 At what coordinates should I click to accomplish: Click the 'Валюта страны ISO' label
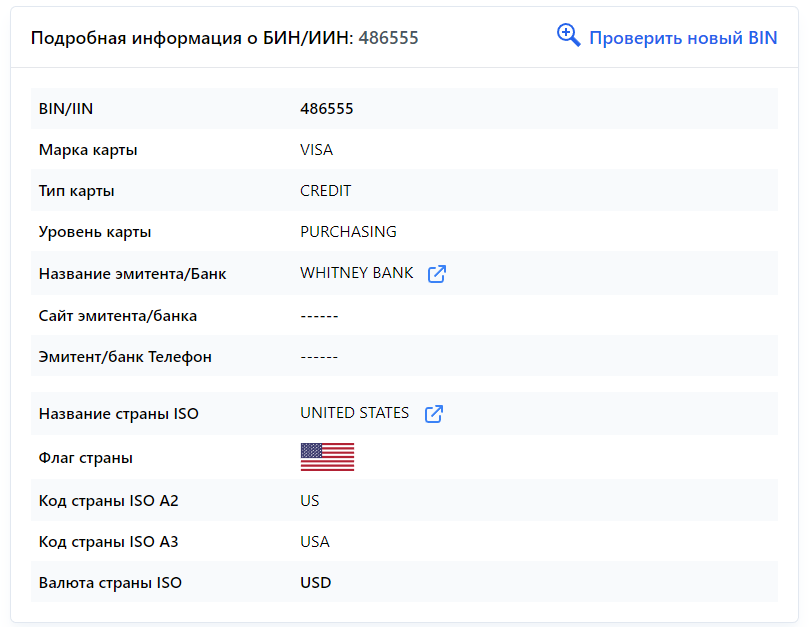click(x=110, y=583)
